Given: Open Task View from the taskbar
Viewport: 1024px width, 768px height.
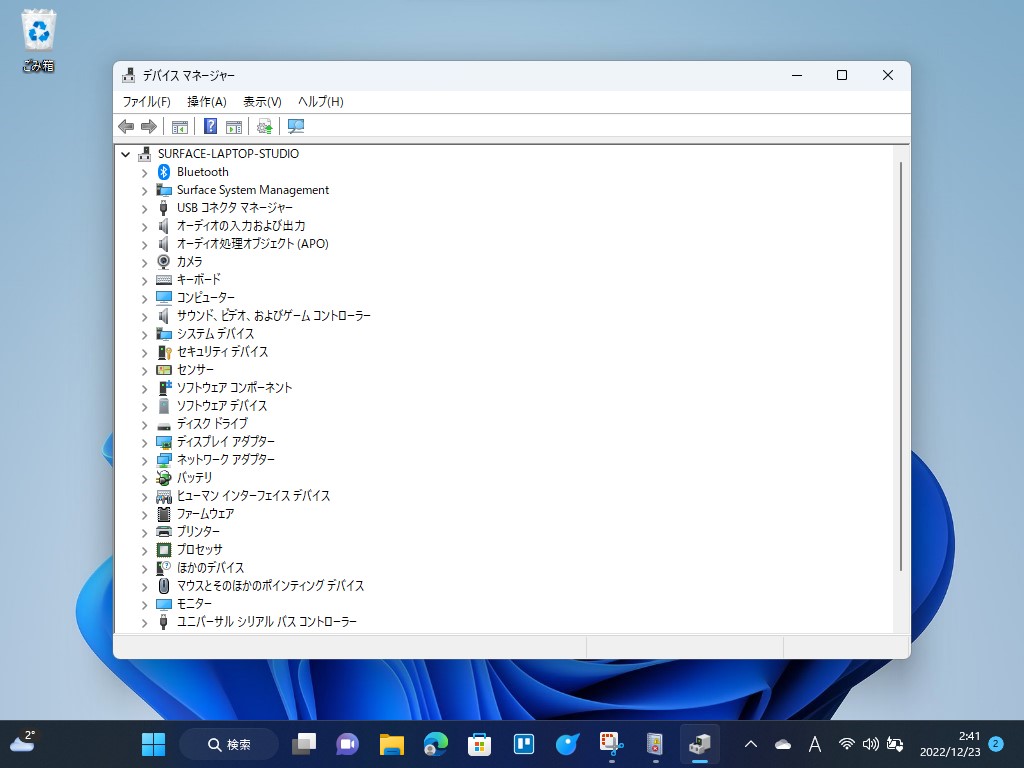Looking at the screenshot, I should [304, 744].
